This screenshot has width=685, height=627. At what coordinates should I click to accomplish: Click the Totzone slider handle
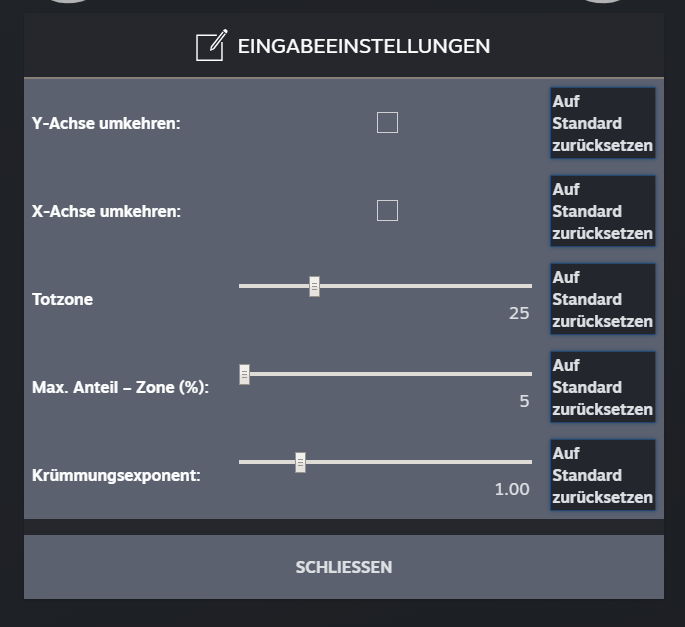(x=314, y=287)
